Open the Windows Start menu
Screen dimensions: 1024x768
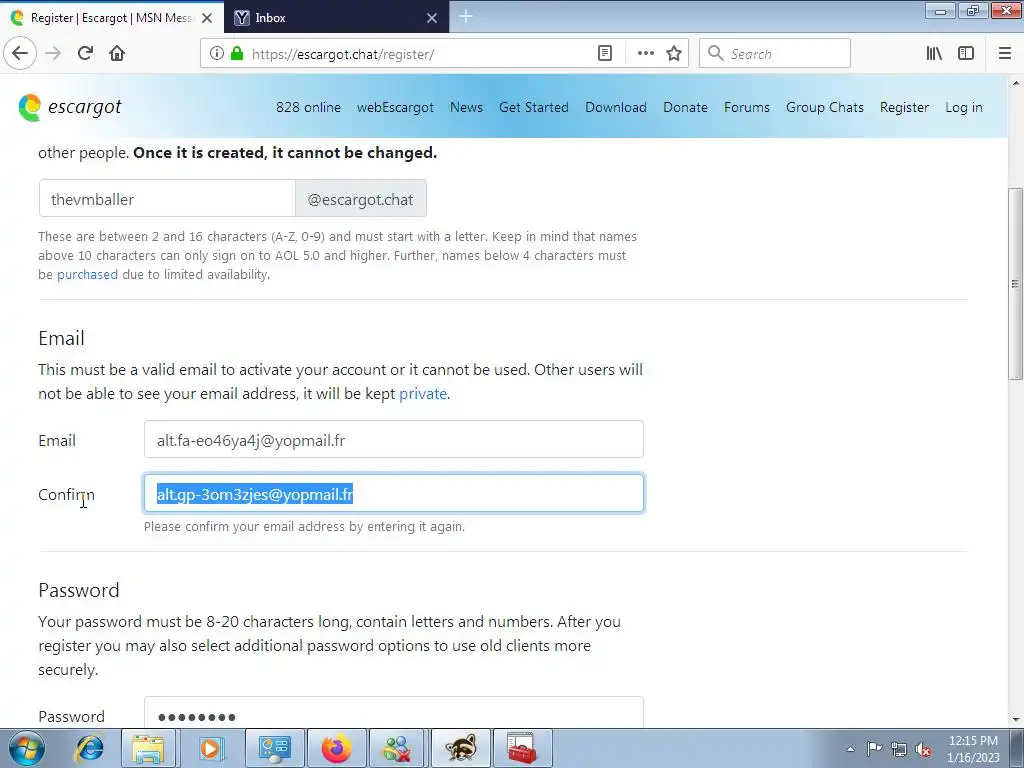pyautogui.click(x=26, y=748)
